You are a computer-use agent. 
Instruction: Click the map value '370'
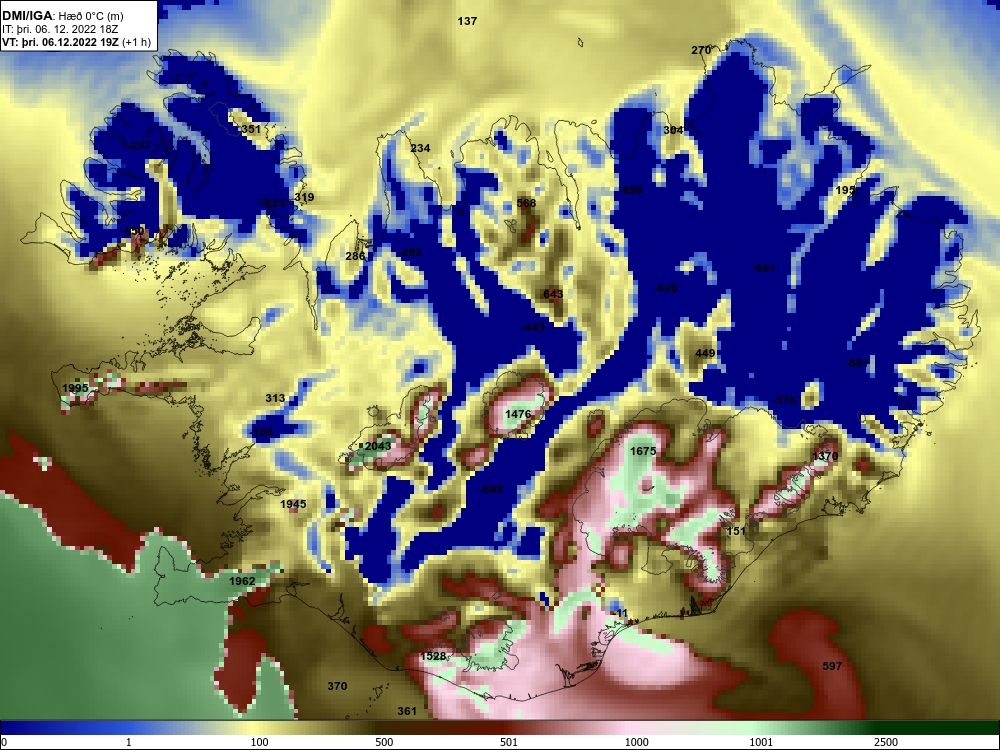[337, 686]
